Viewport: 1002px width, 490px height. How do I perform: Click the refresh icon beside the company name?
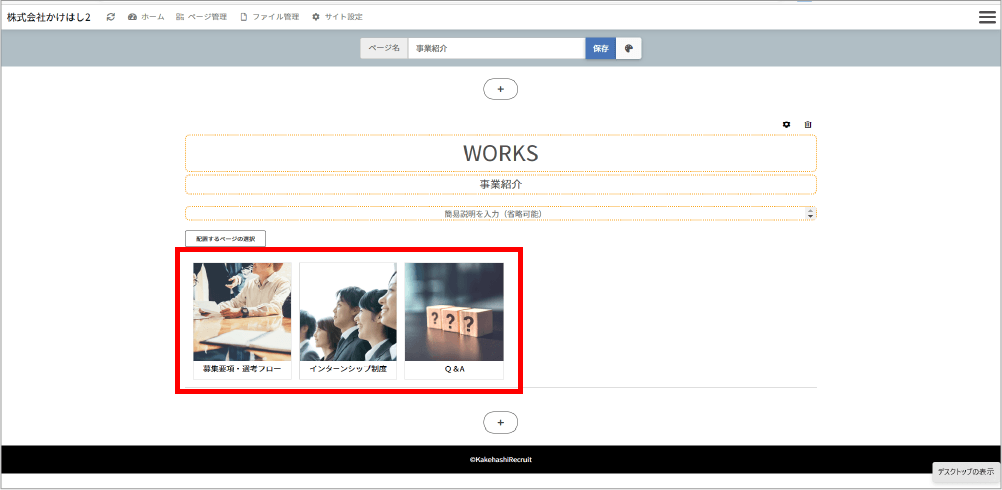111,17
